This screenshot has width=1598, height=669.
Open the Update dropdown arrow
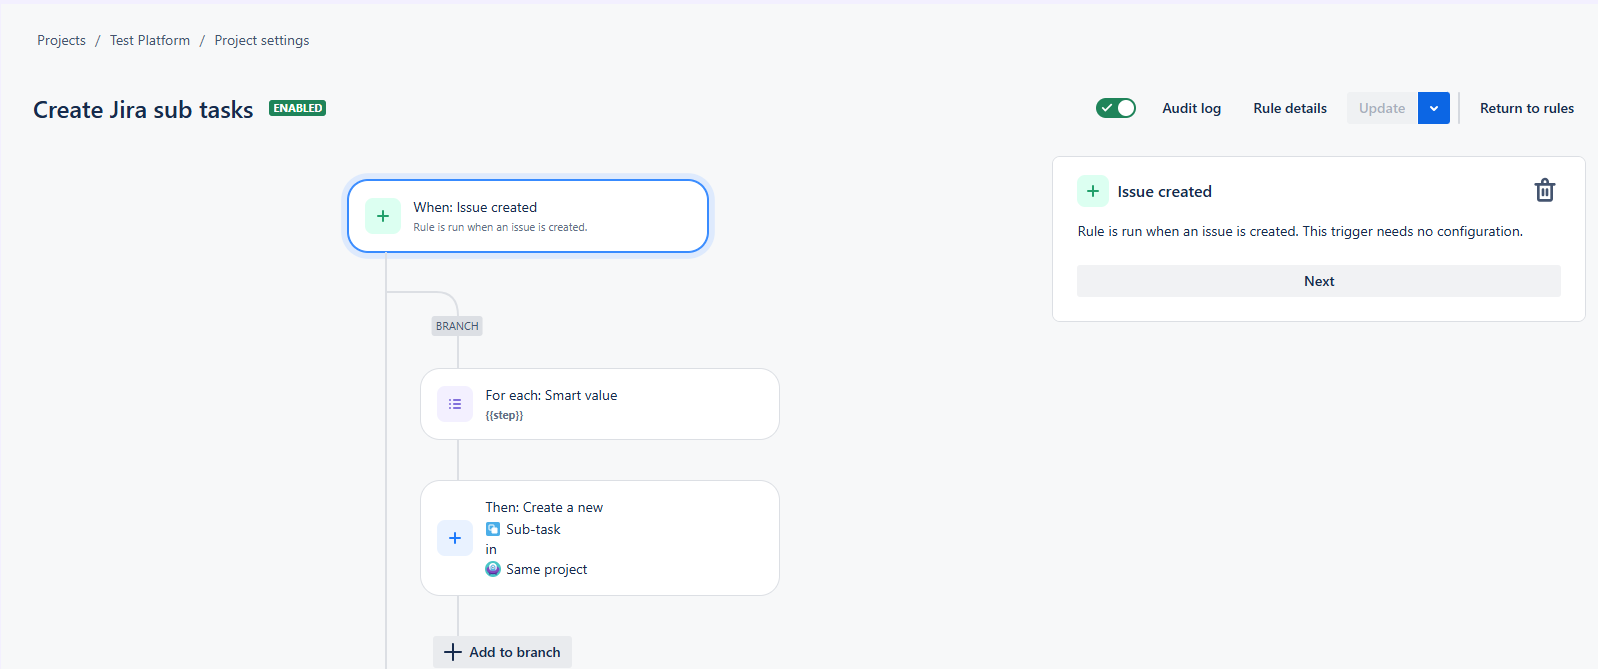pyautogui.click(x=1434, y=108)
